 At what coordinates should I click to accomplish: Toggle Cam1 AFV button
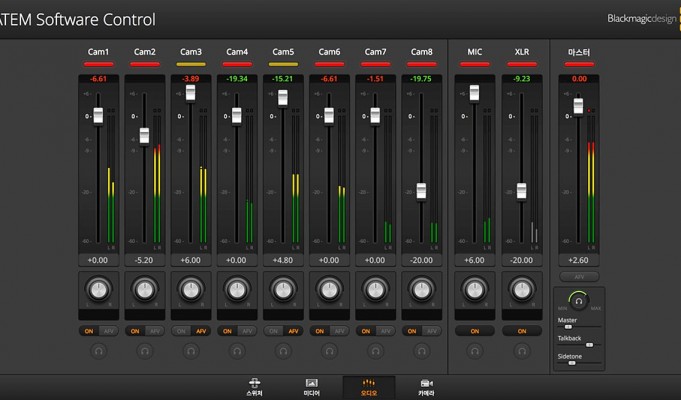point(109,331)
